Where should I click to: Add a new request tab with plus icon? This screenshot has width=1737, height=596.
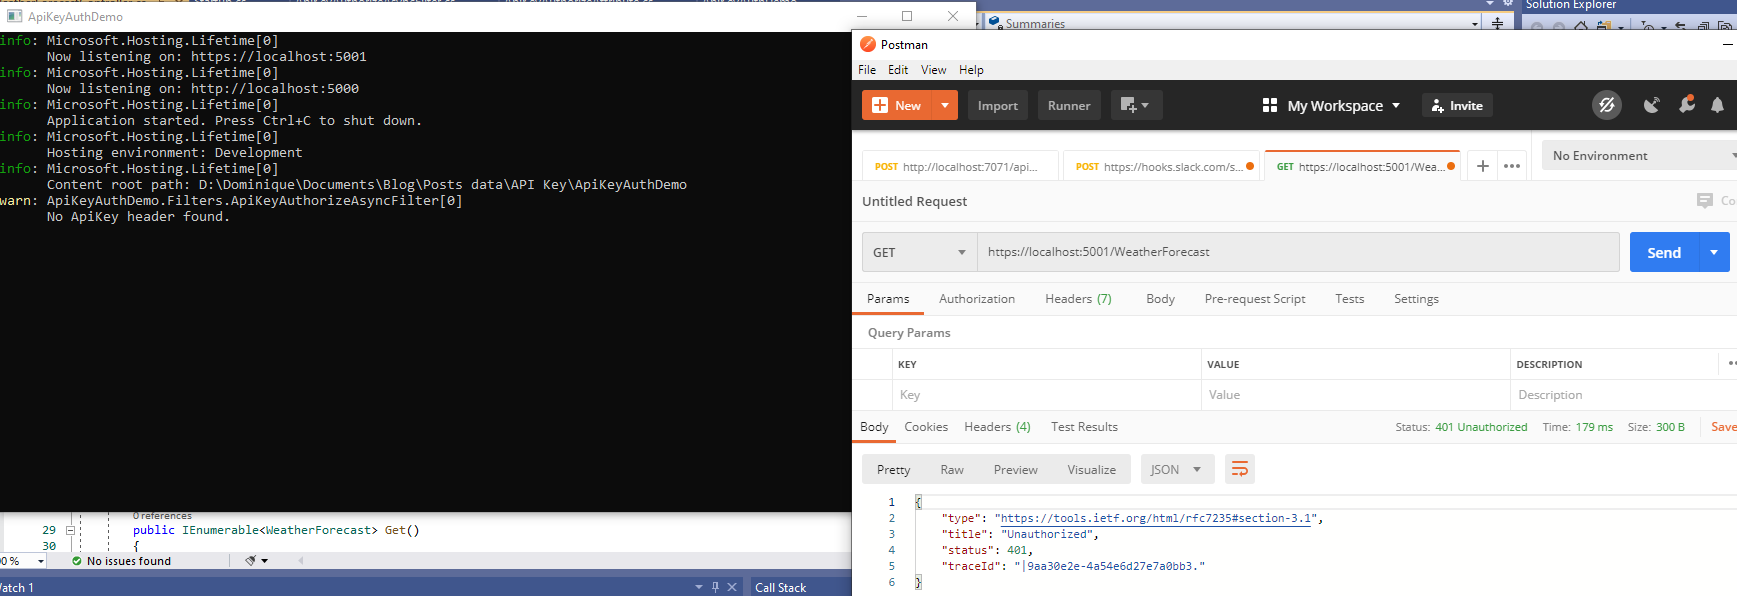(x=1483, y=166)
